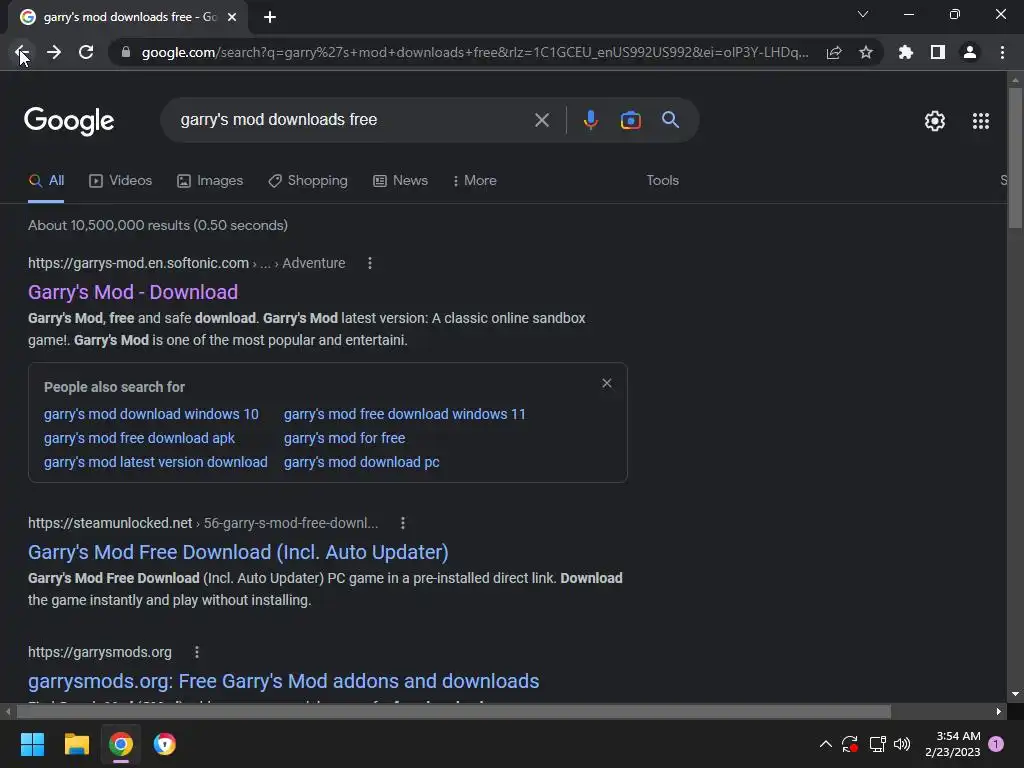Switch to the Shopping tab
Viewport: 1024px width, 768px height.
point(308,181)
